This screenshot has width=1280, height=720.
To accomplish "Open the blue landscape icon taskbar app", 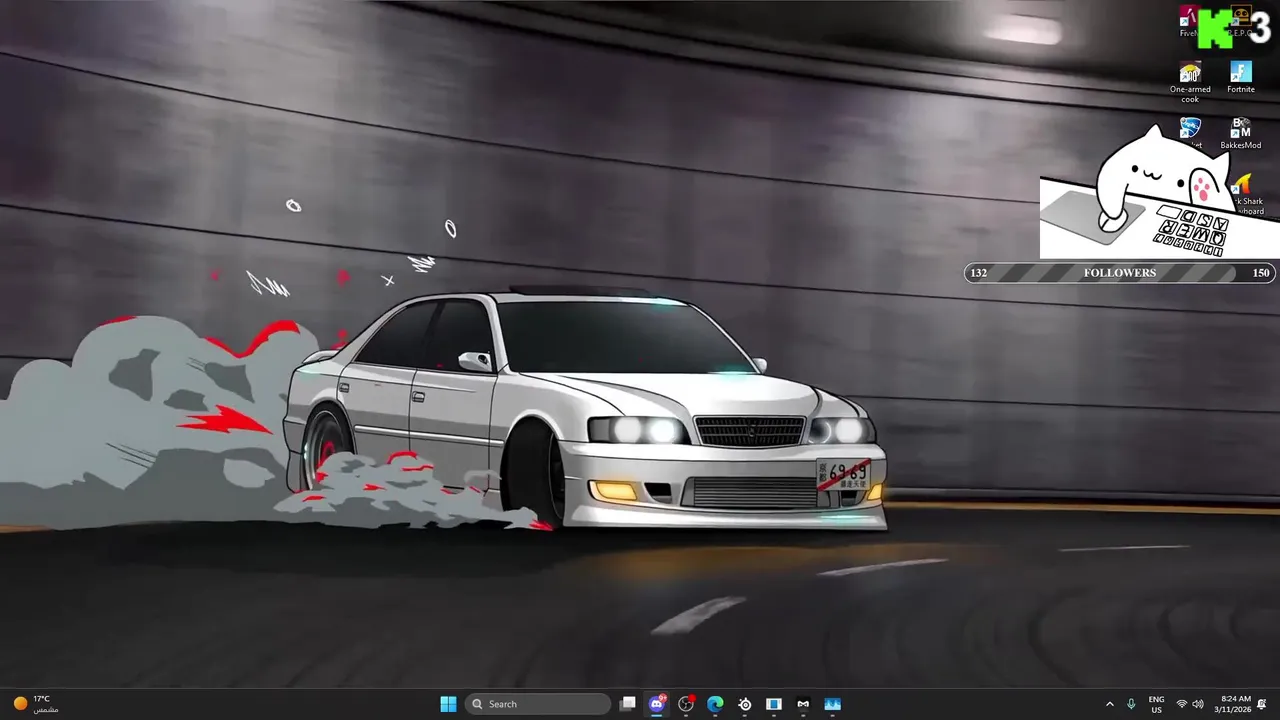I will (x=832, y=704).
